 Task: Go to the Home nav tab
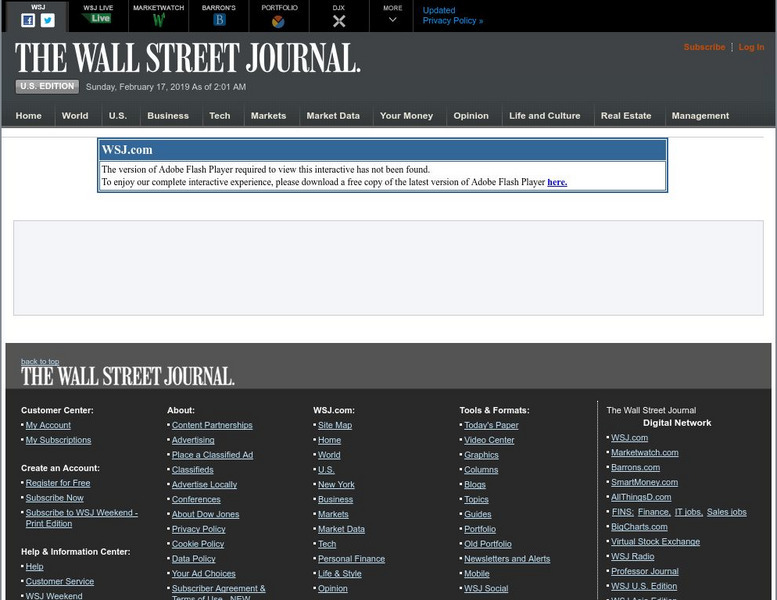click(28, 115)
